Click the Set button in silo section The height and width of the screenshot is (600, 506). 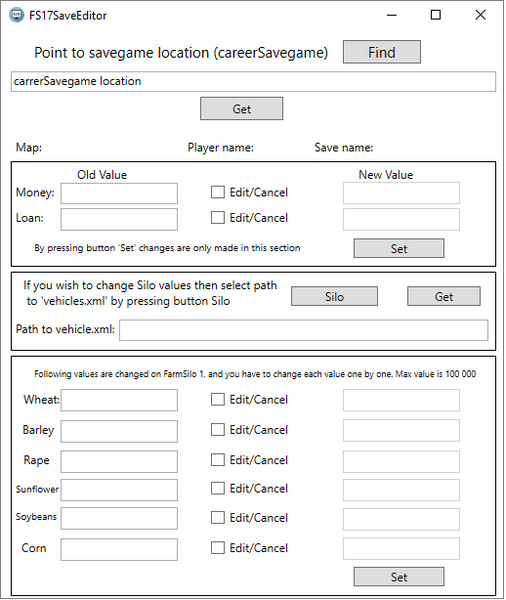(399, 577)
